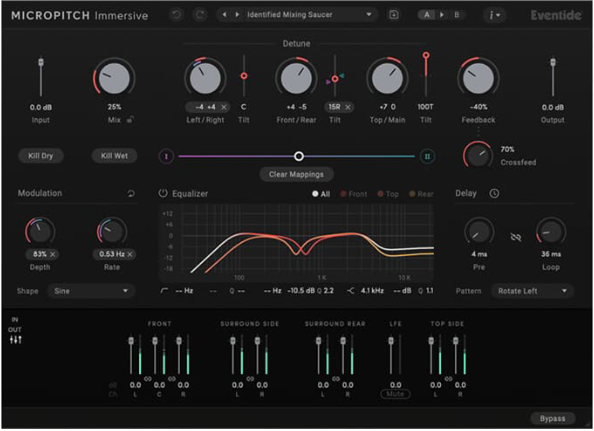Select the Front EQ band group
The height and width of the screenshot is (431, 594).
[353, 194]
